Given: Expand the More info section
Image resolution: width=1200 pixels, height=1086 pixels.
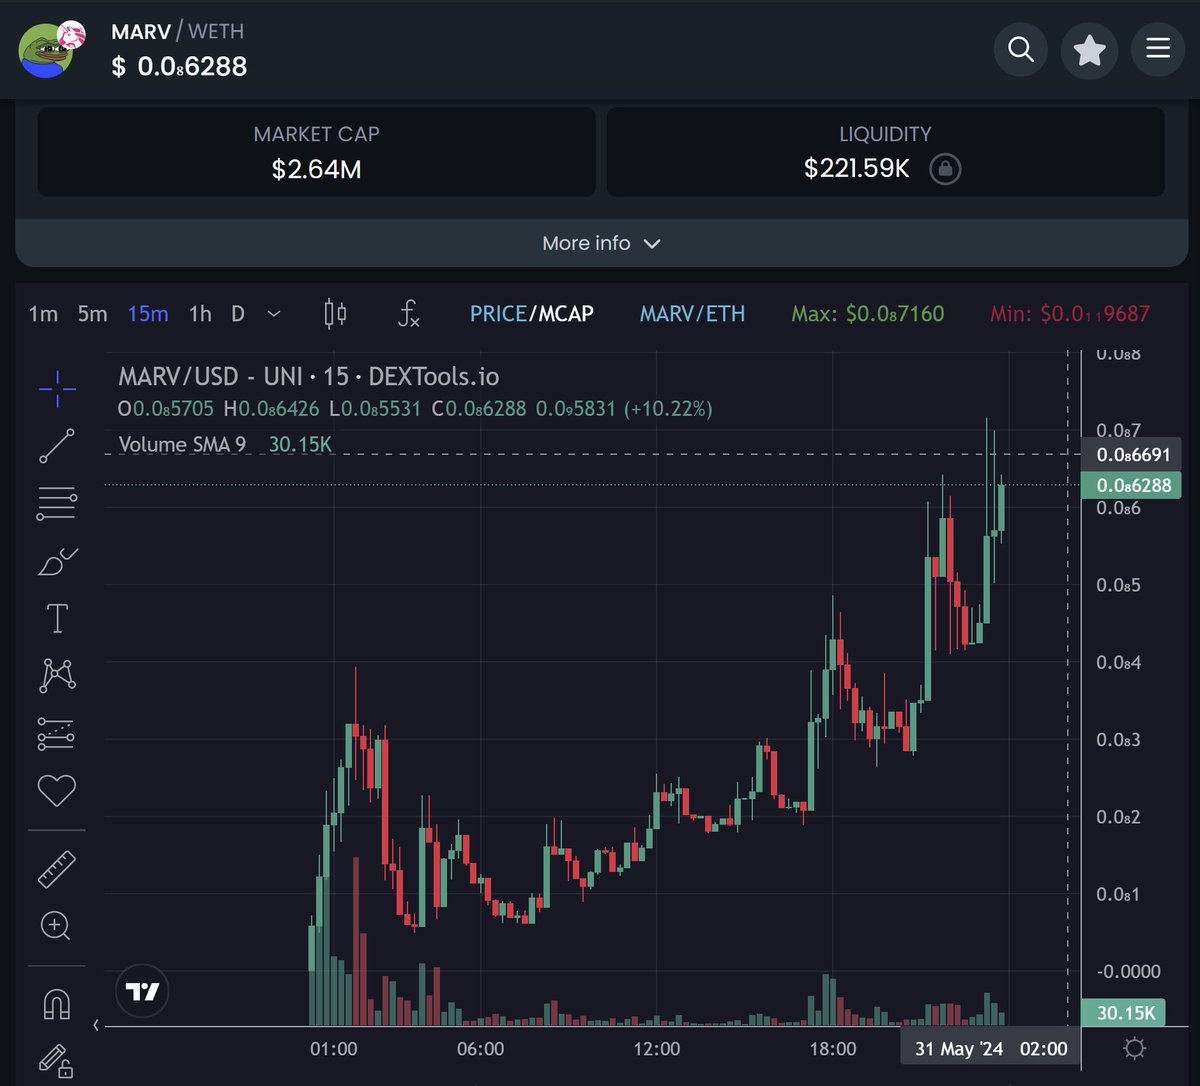Looking at the screenshot, I should click(x=600, y=243).
